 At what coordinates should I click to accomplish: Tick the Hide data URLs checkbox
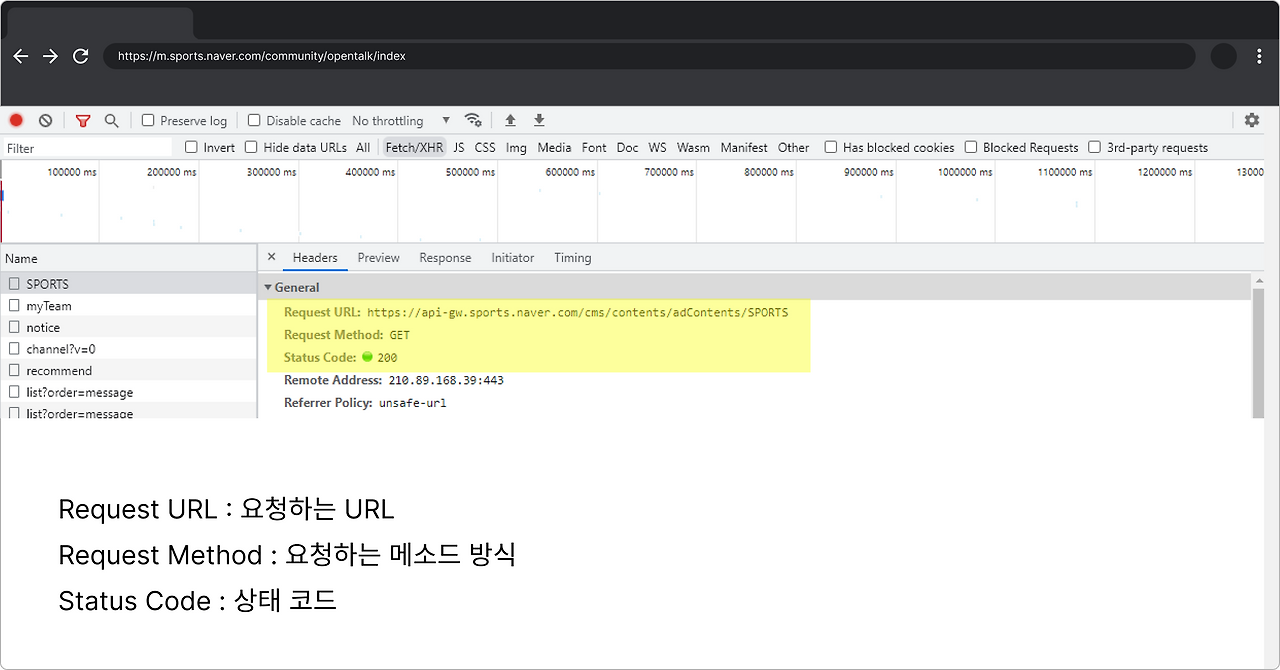(251, 147)
